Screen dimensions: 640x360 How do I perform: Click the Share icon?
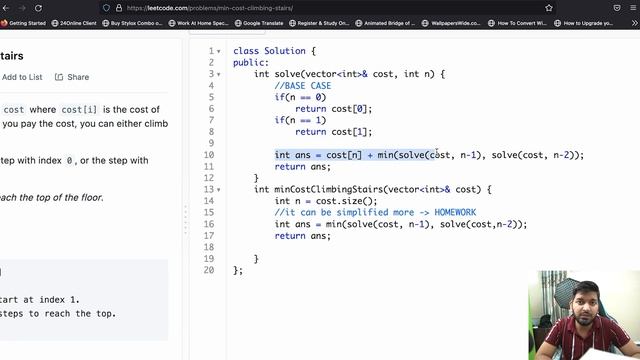pos(59,77)
